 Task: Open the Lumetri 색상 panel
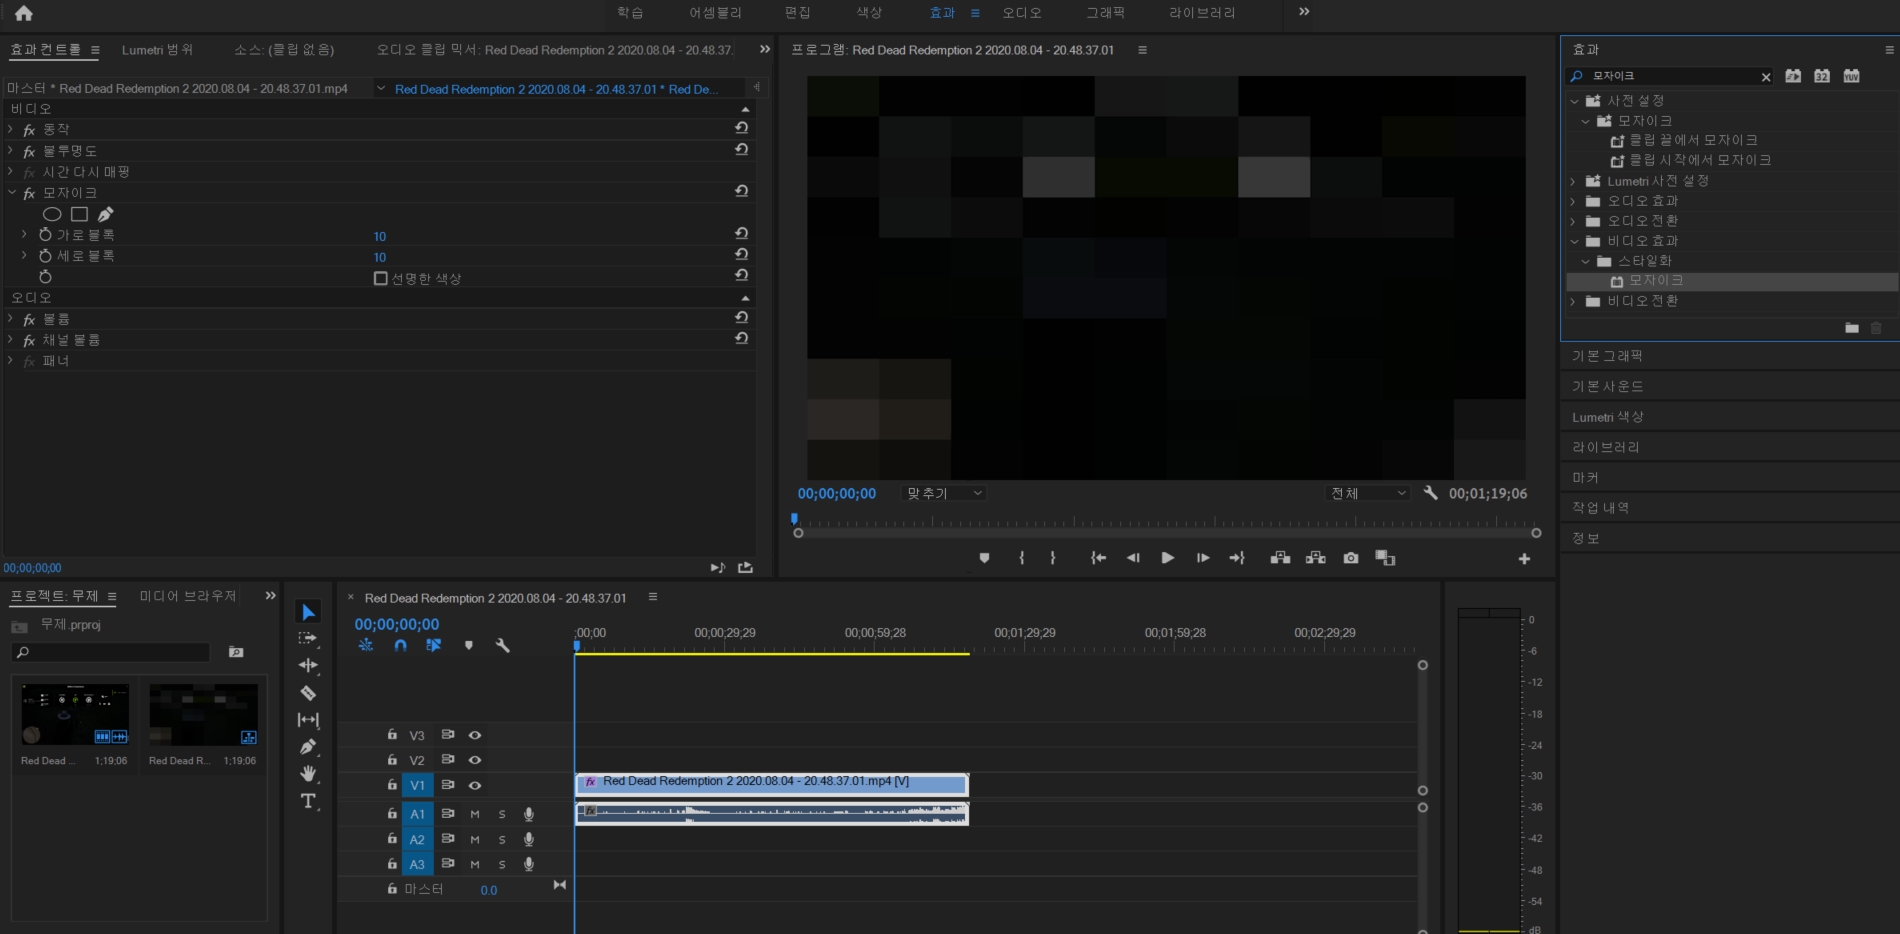1608,417
